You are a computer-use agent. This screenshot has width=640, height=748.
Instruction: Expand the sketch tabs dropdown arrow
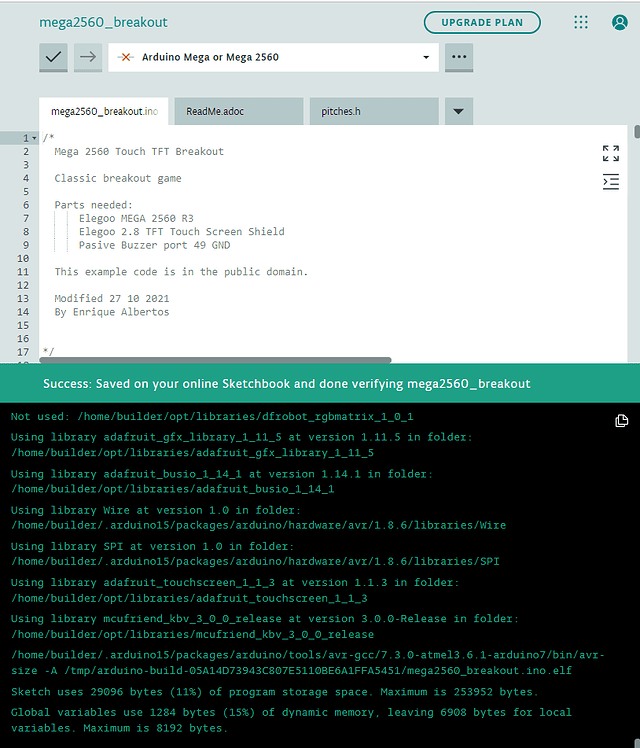tap(459, 111)
